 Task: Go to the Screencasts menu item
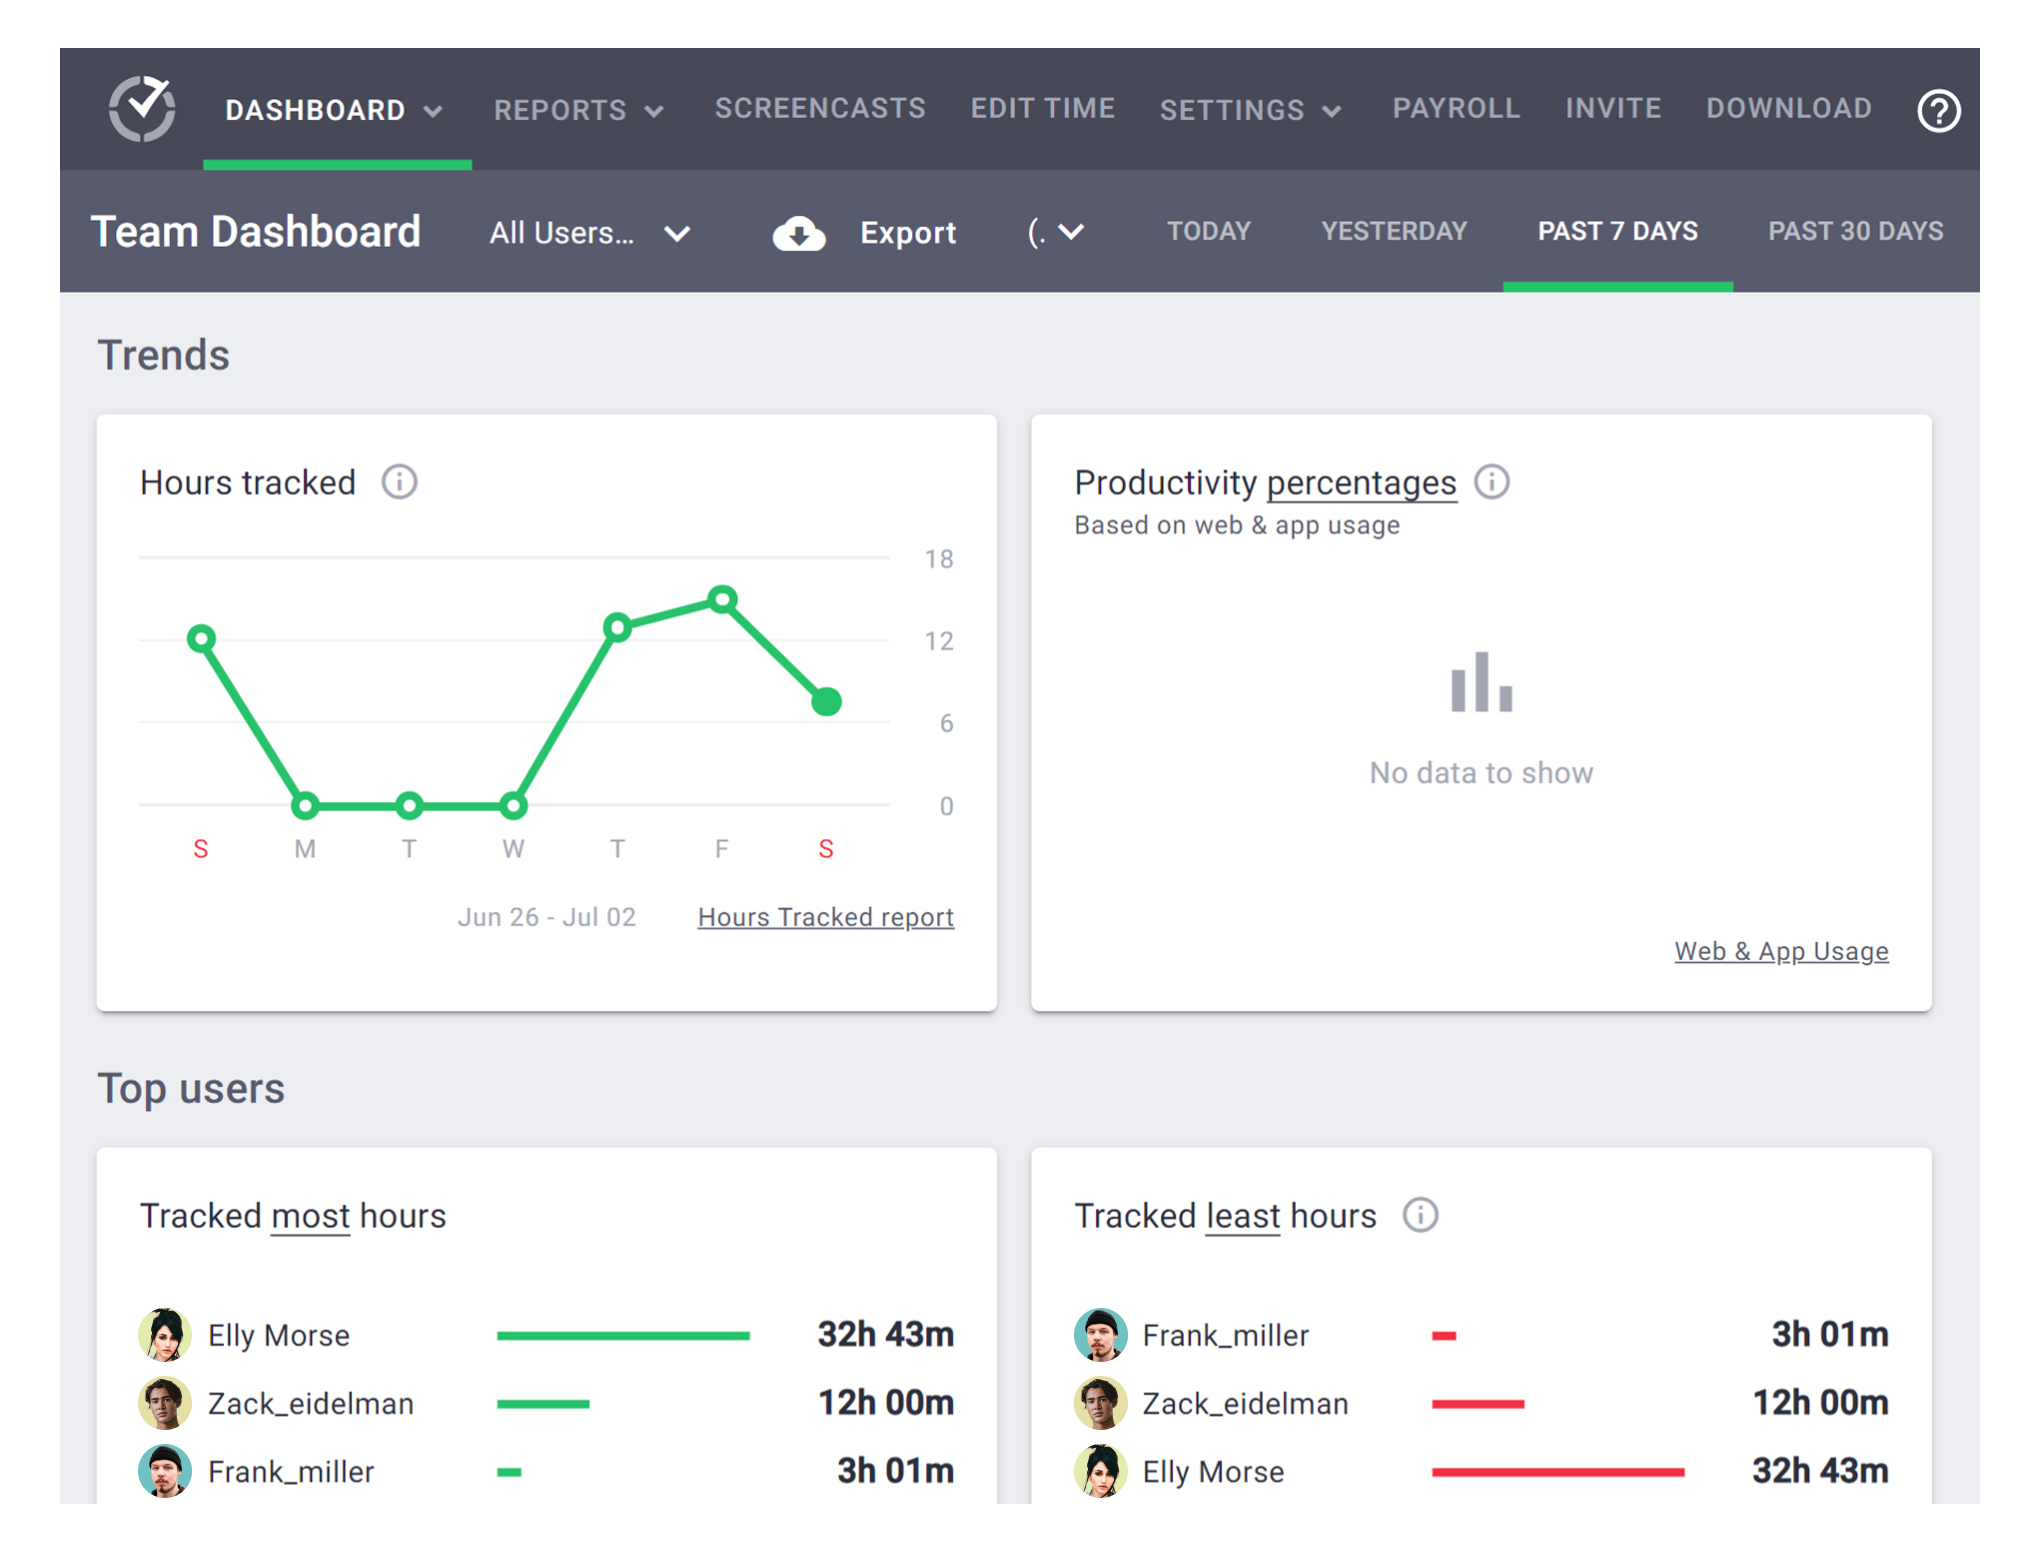820,108
